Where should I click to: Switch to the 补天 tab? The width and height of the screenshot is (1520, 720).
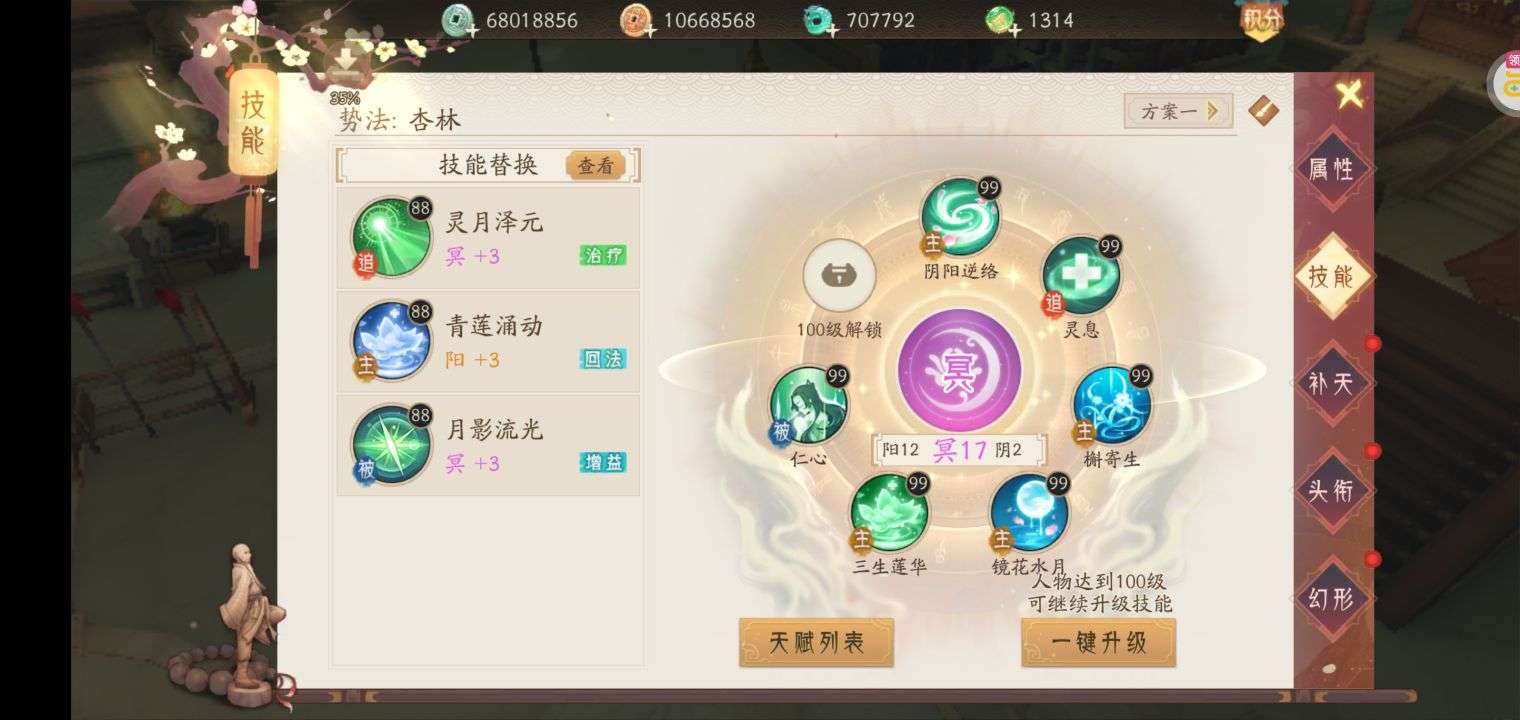[1330, 383]
